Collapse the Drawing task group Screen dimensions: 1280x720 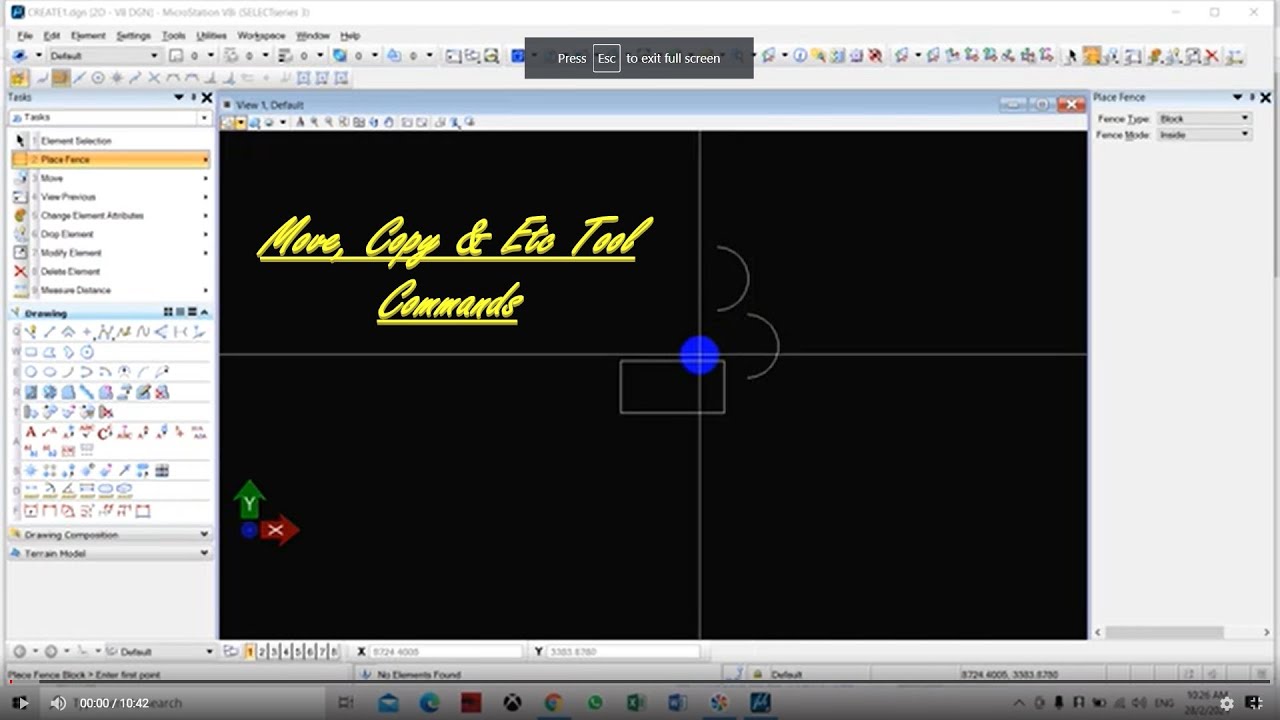(x=205, y=313)
